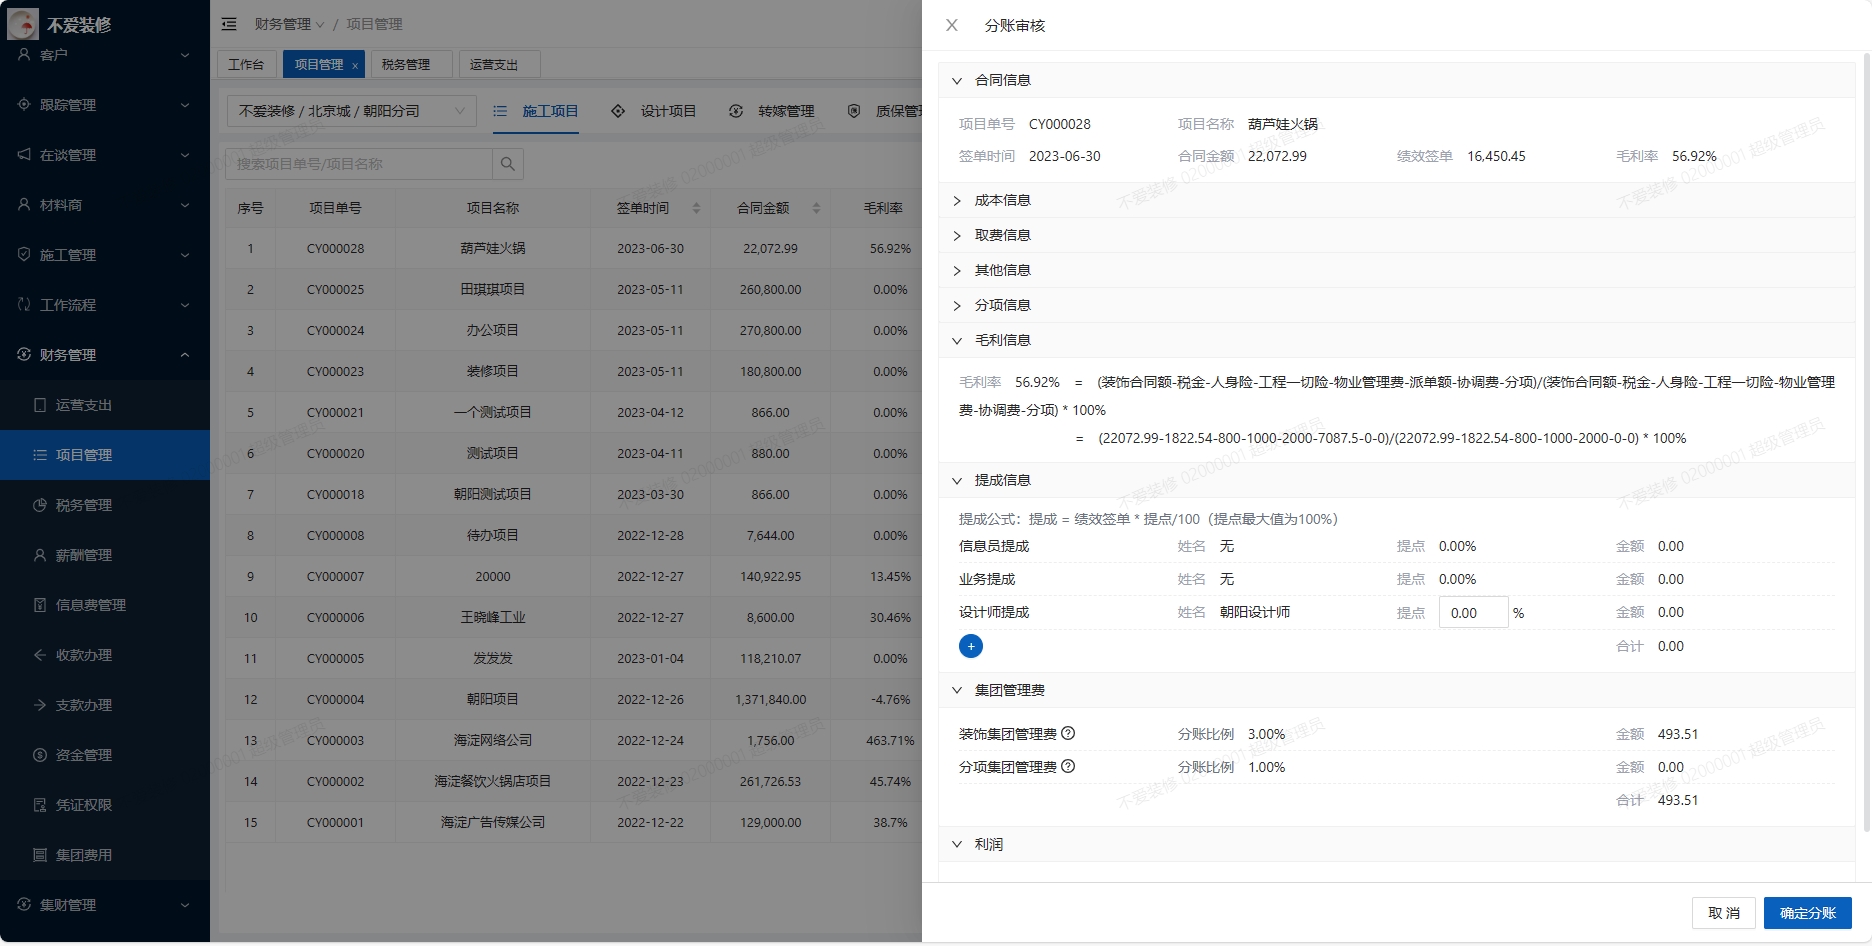This screenshot has height=946, width=1872.
Task: Collapse the 集团管理费 section
Action: (957, 690)
